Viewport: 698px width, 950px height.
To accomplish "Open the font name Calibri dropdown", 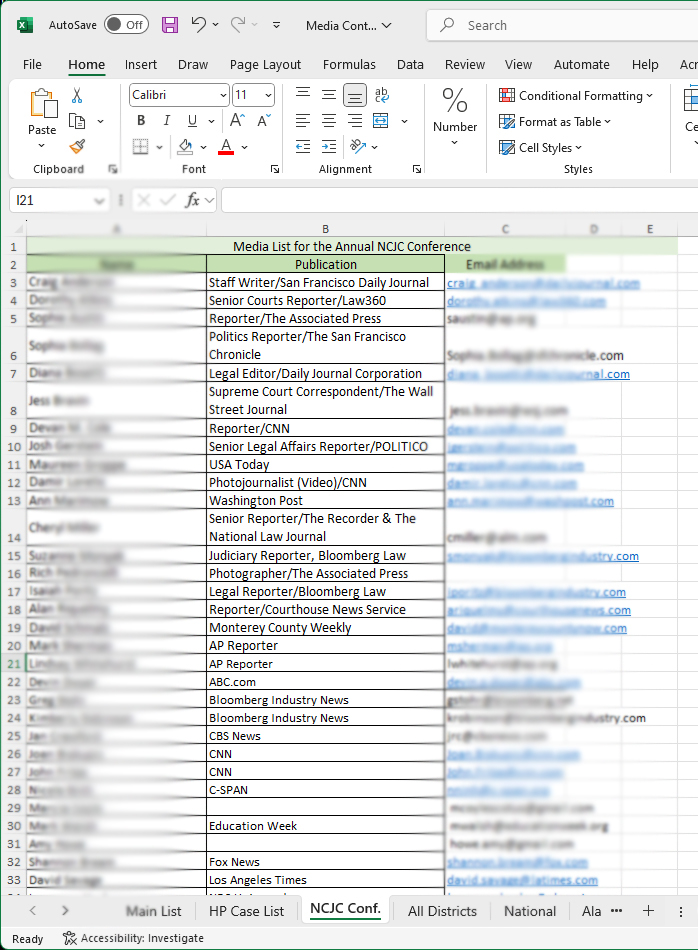I will [222, 96].
